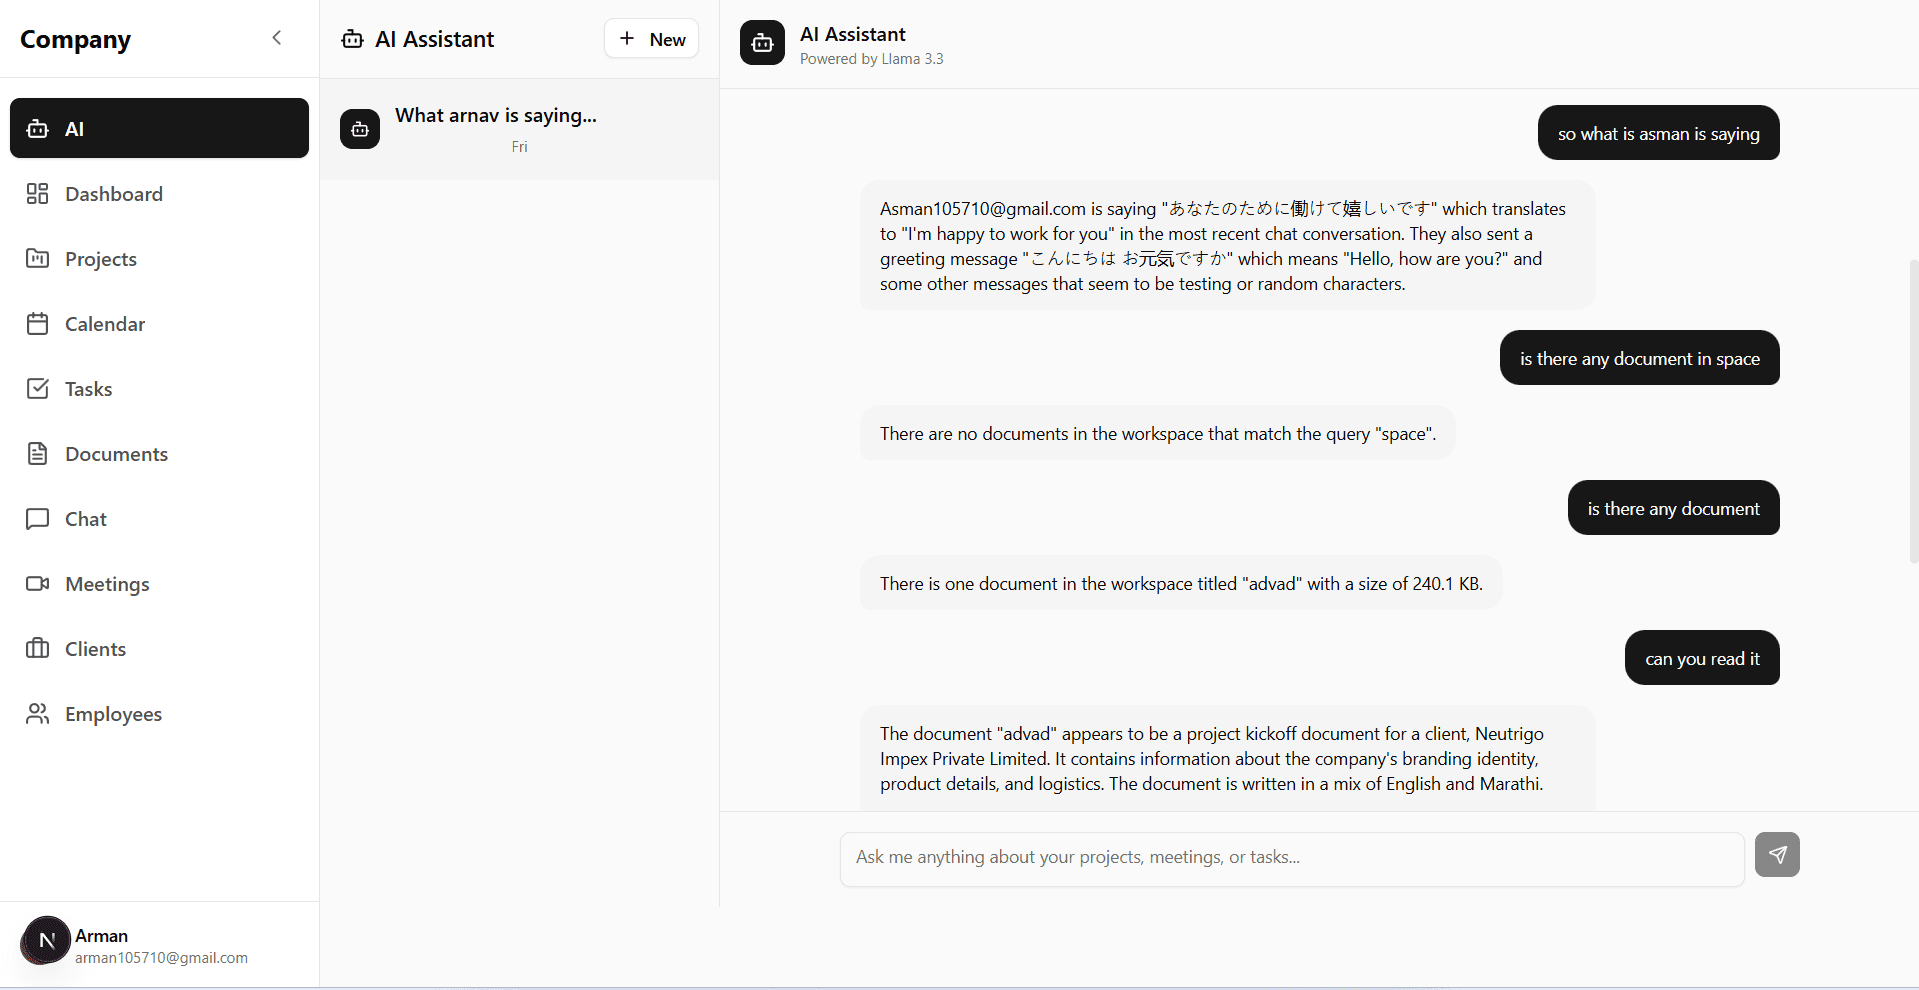Click the send message arrow icon
1919x990 pixels.
[x=1776, y=855]
